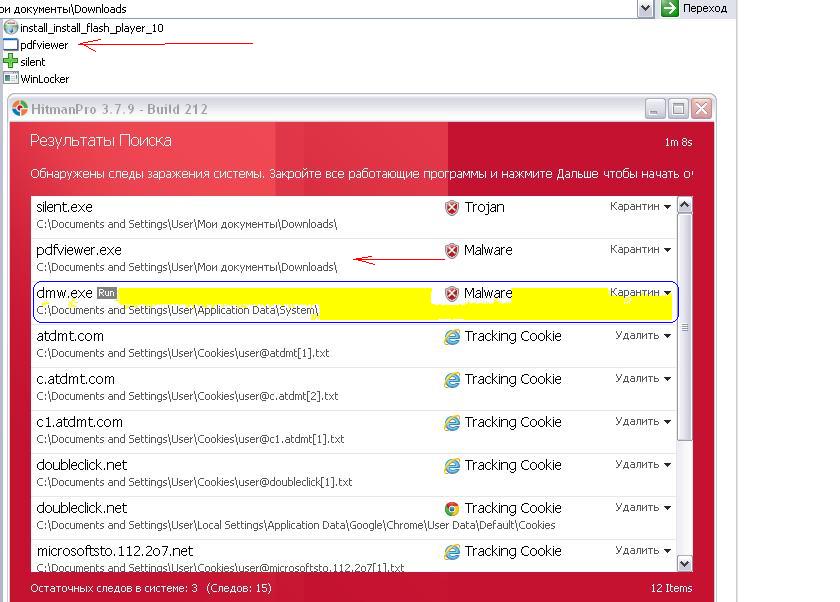
Task: Click the green Переход arrow icon
Action: [x=670, y=9]
